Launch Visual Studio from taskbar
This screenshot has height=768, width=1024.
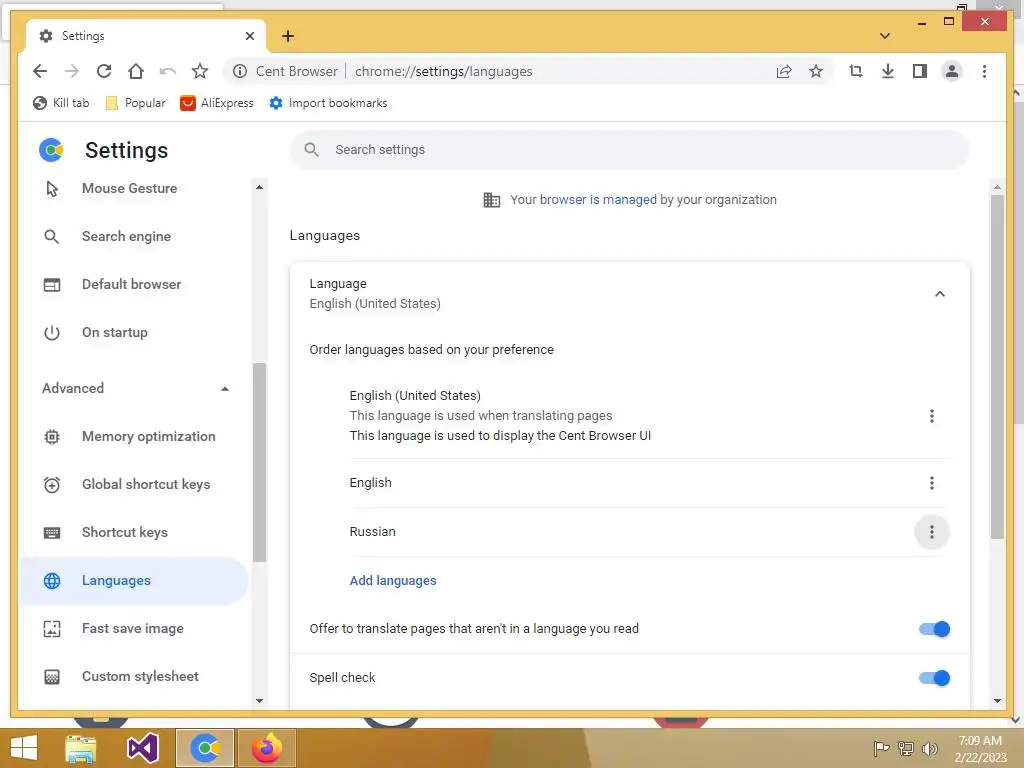pyautogui.click(x=142, y=748)
